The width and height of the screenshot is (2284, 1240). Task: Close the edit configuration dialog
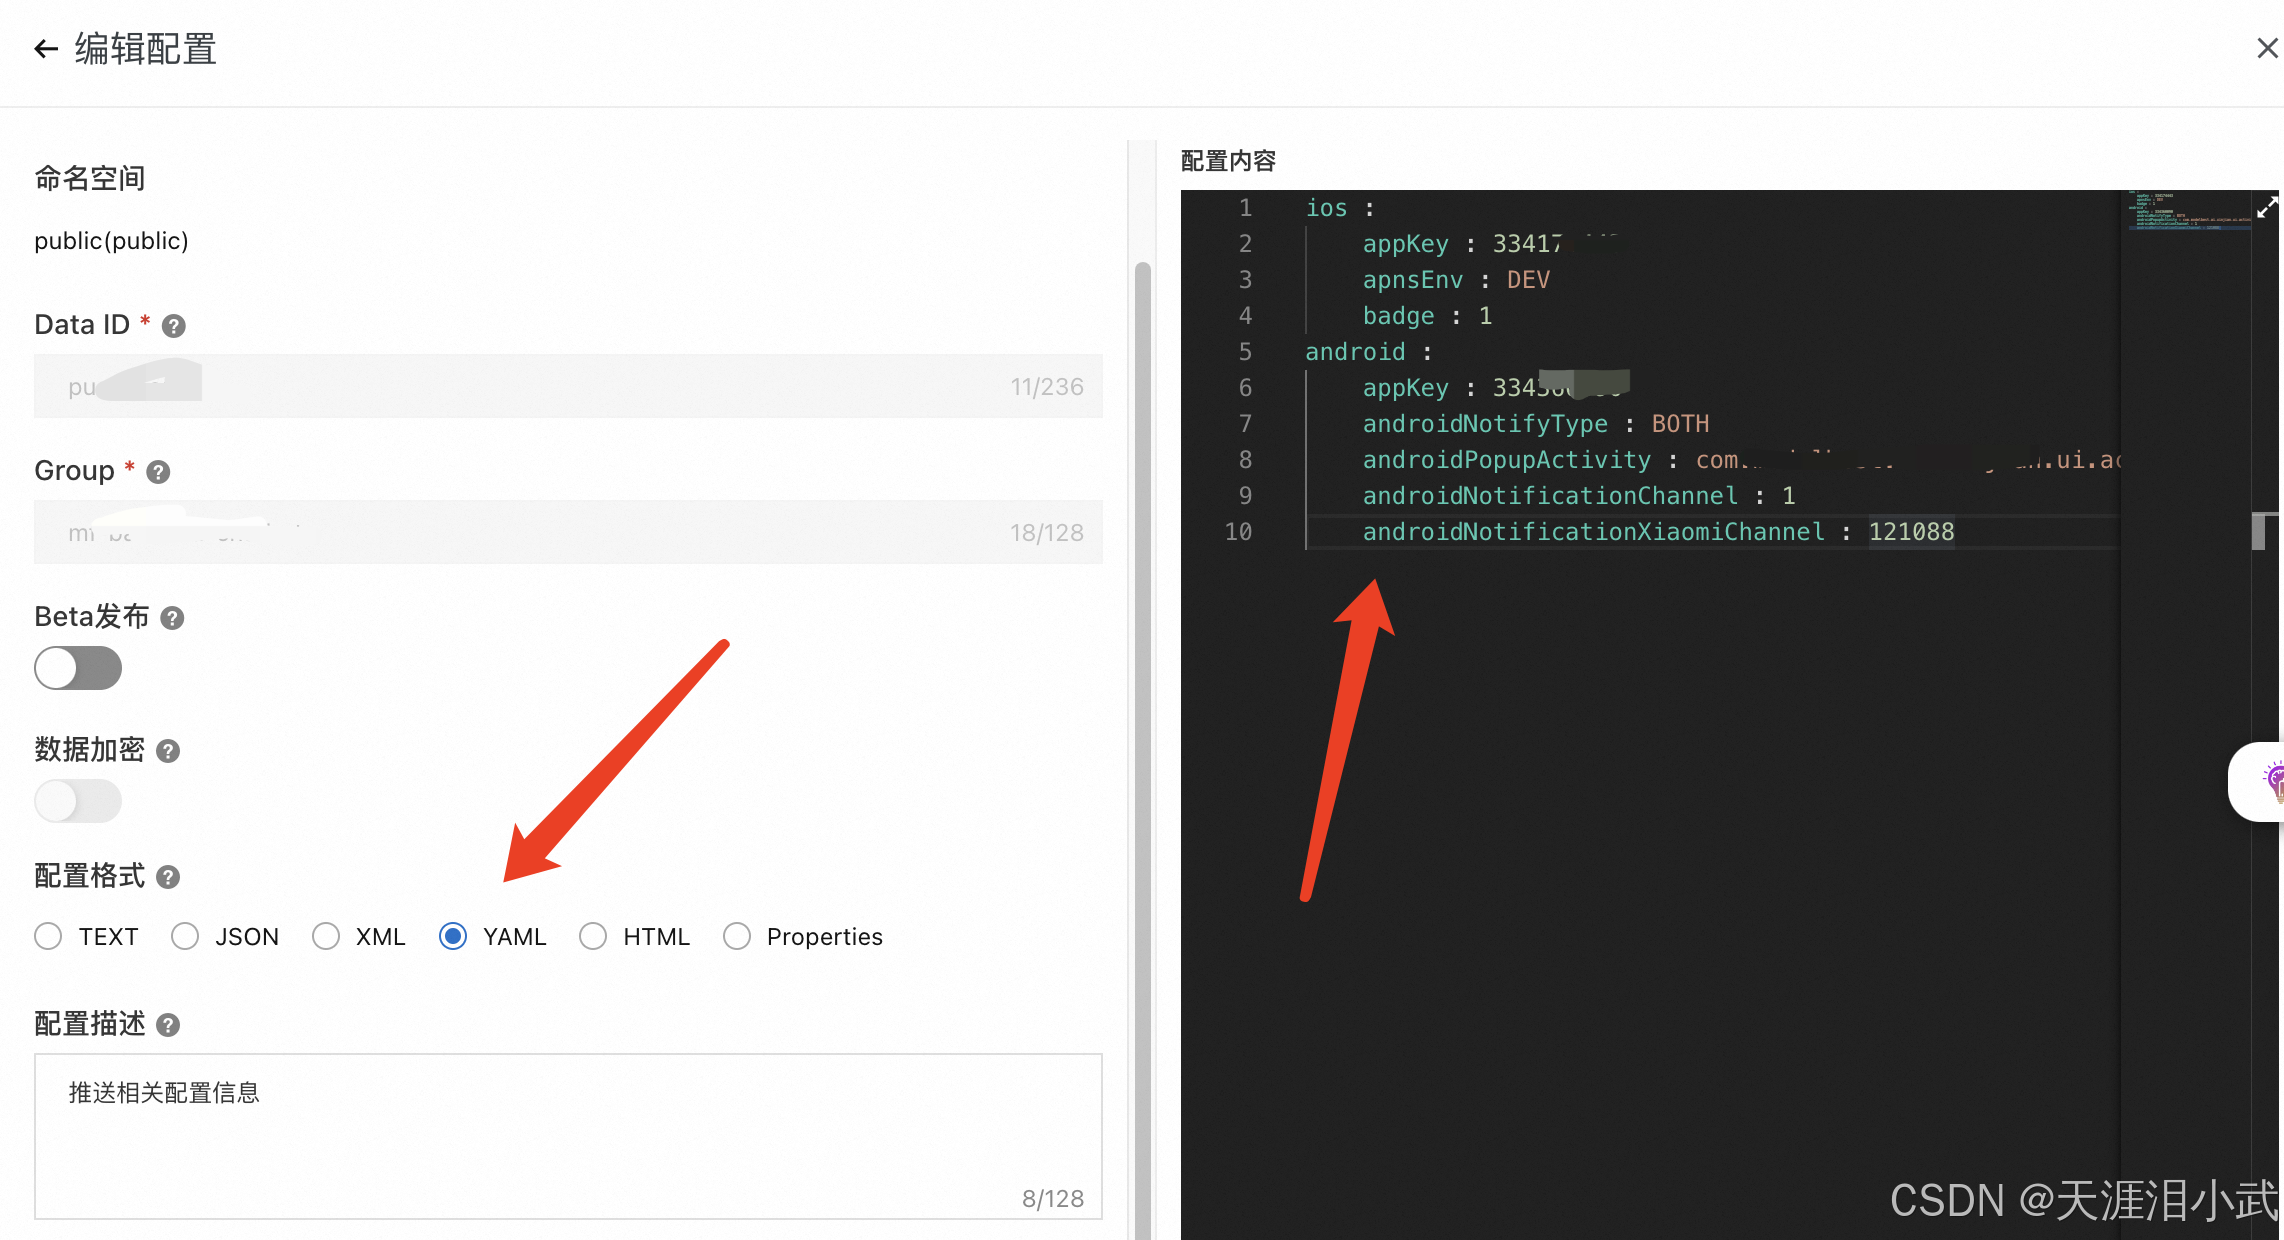[2266, 47]
